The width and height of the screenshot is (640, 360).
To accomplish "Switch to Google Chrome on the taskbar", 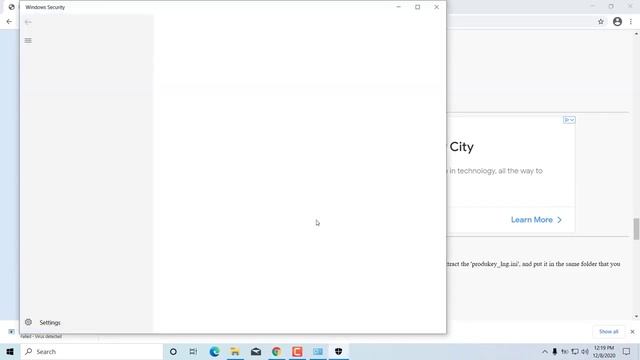I will (277, 351).
